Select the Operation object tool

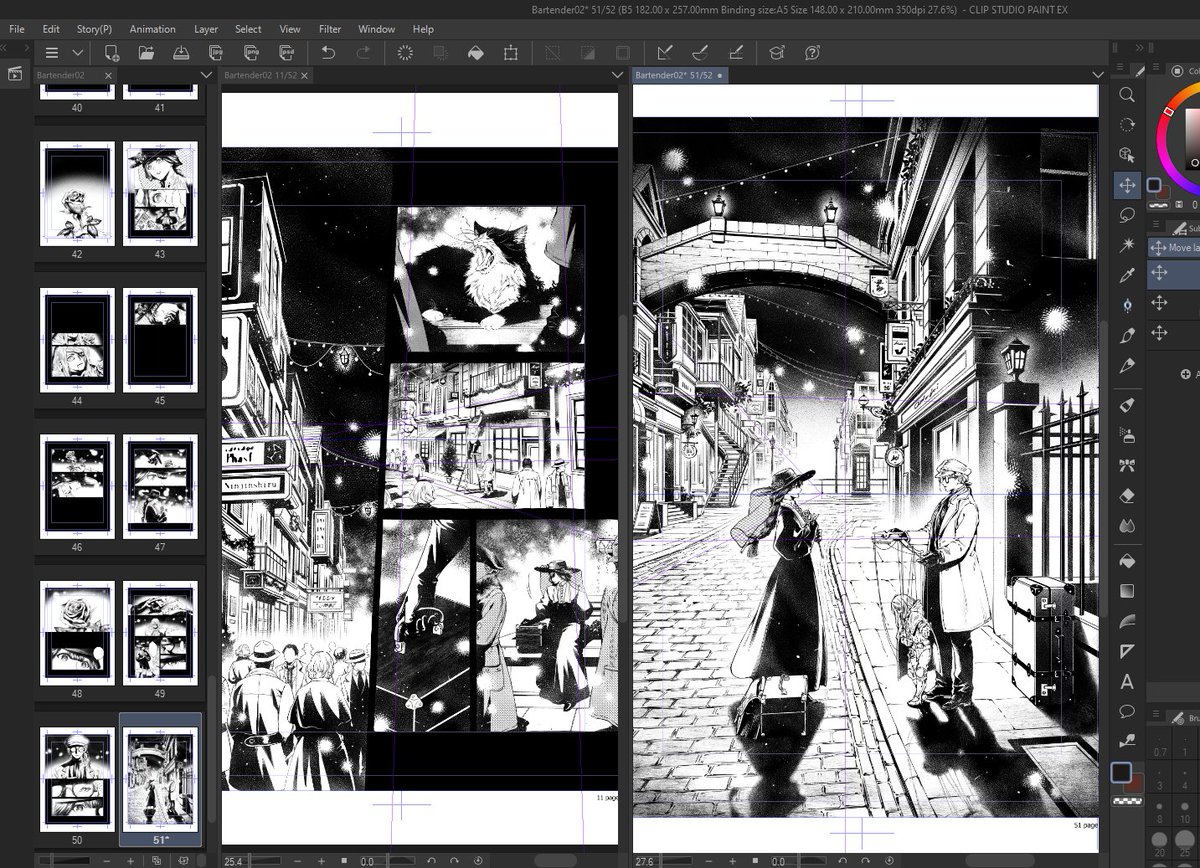click(x=1127, y=154)
